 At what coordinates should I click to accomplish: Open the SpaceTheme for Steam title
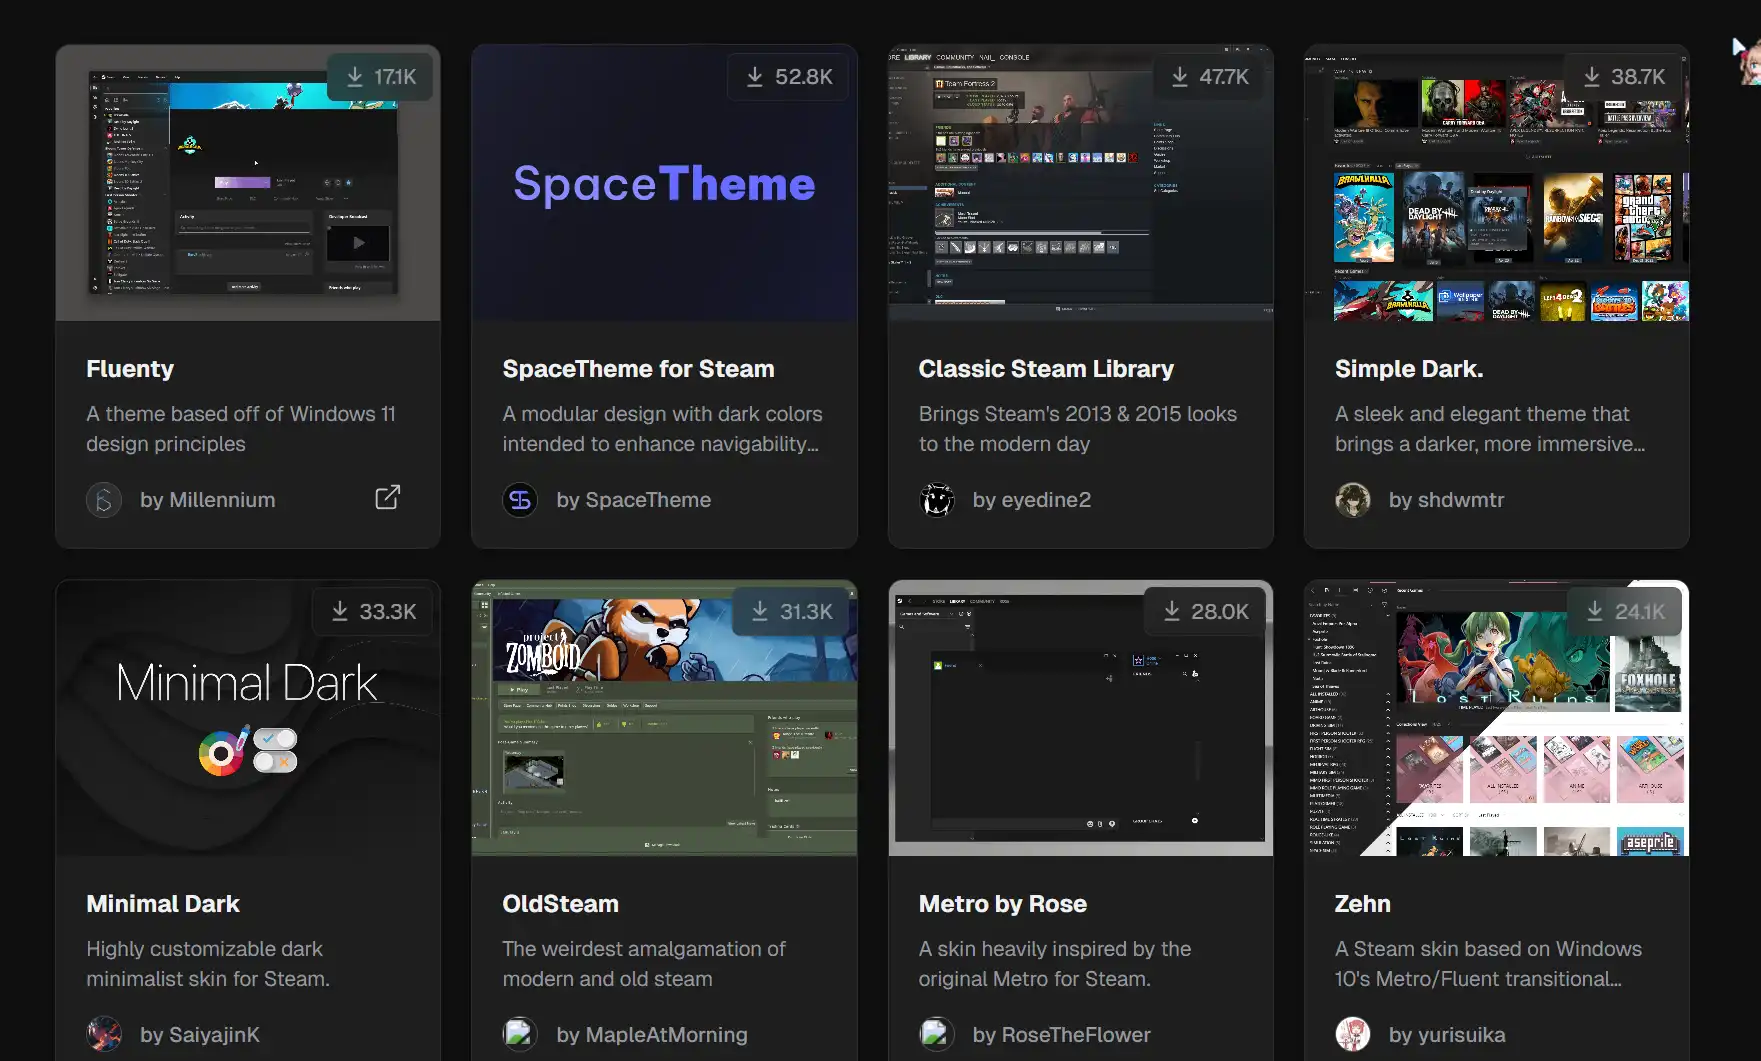pyautogui.click(x=638, y=369)
